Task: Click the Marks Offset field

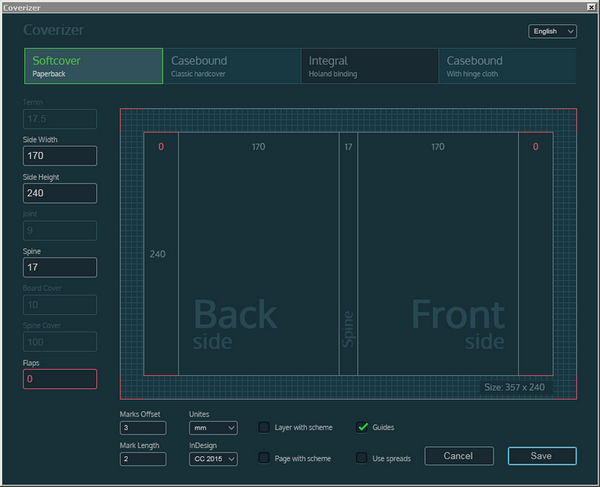Action: click(x=143, y=428)
